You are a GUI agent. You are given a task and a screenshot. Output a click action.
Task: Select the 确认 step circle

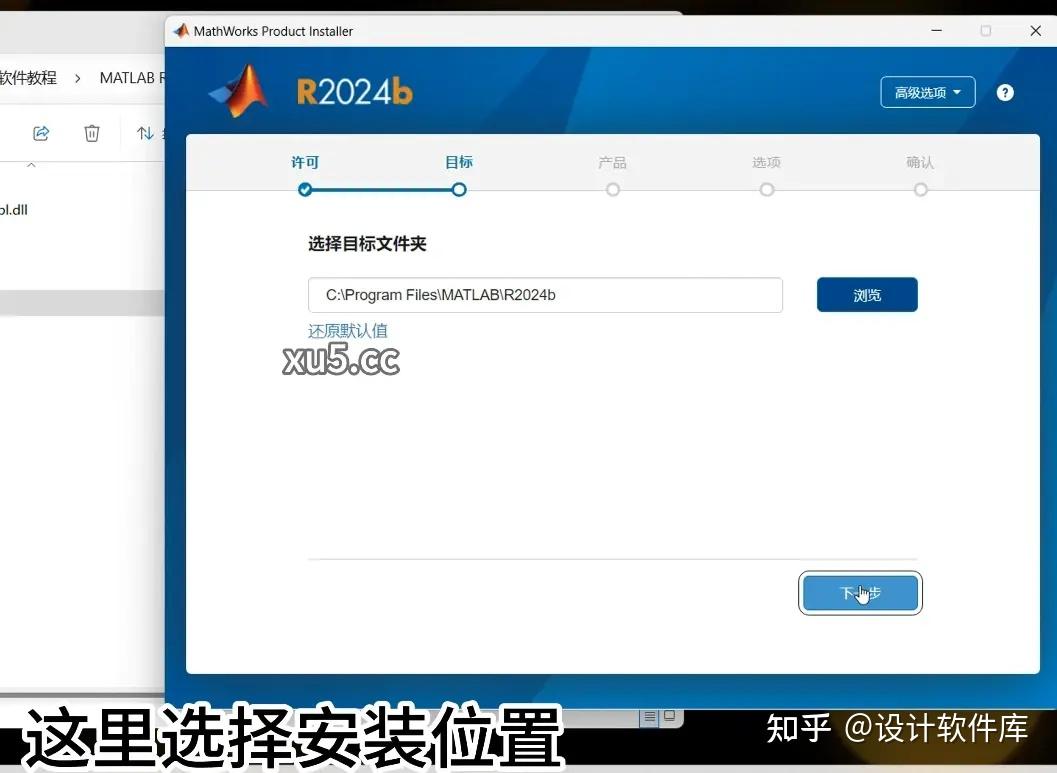920,189
